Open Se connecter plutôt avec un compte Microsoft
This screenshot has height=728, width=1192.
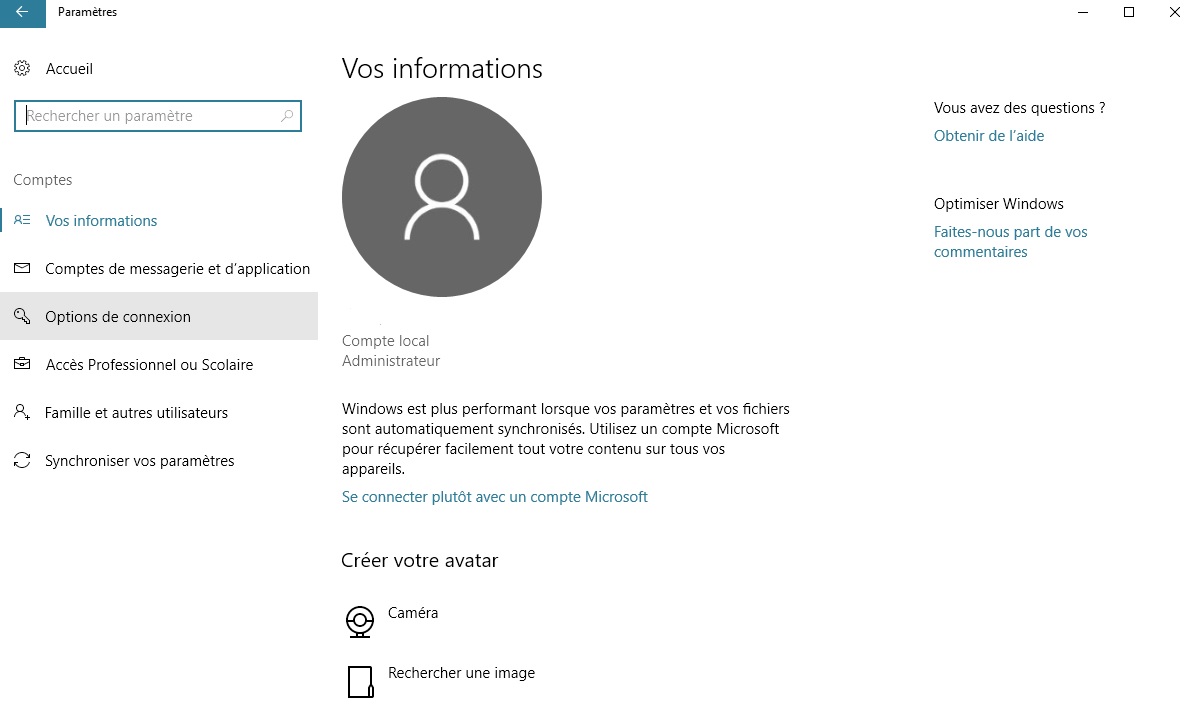[494, 497]
